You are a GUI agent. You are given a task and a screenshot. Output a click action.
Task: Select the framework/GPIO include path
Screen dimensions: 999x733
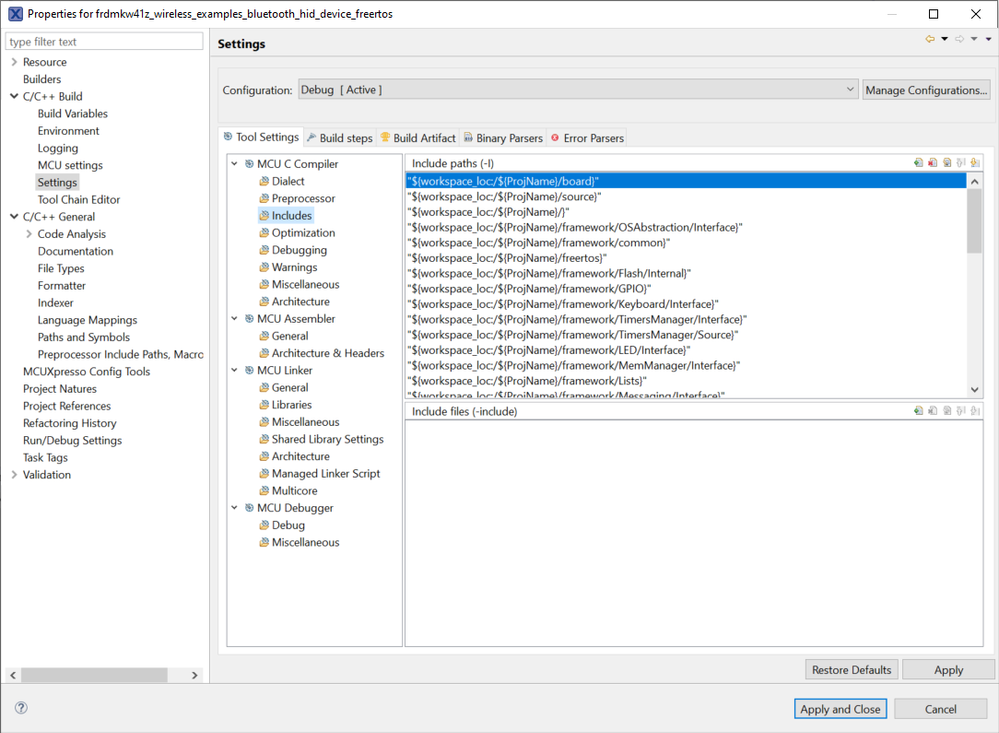pos(686,289)
